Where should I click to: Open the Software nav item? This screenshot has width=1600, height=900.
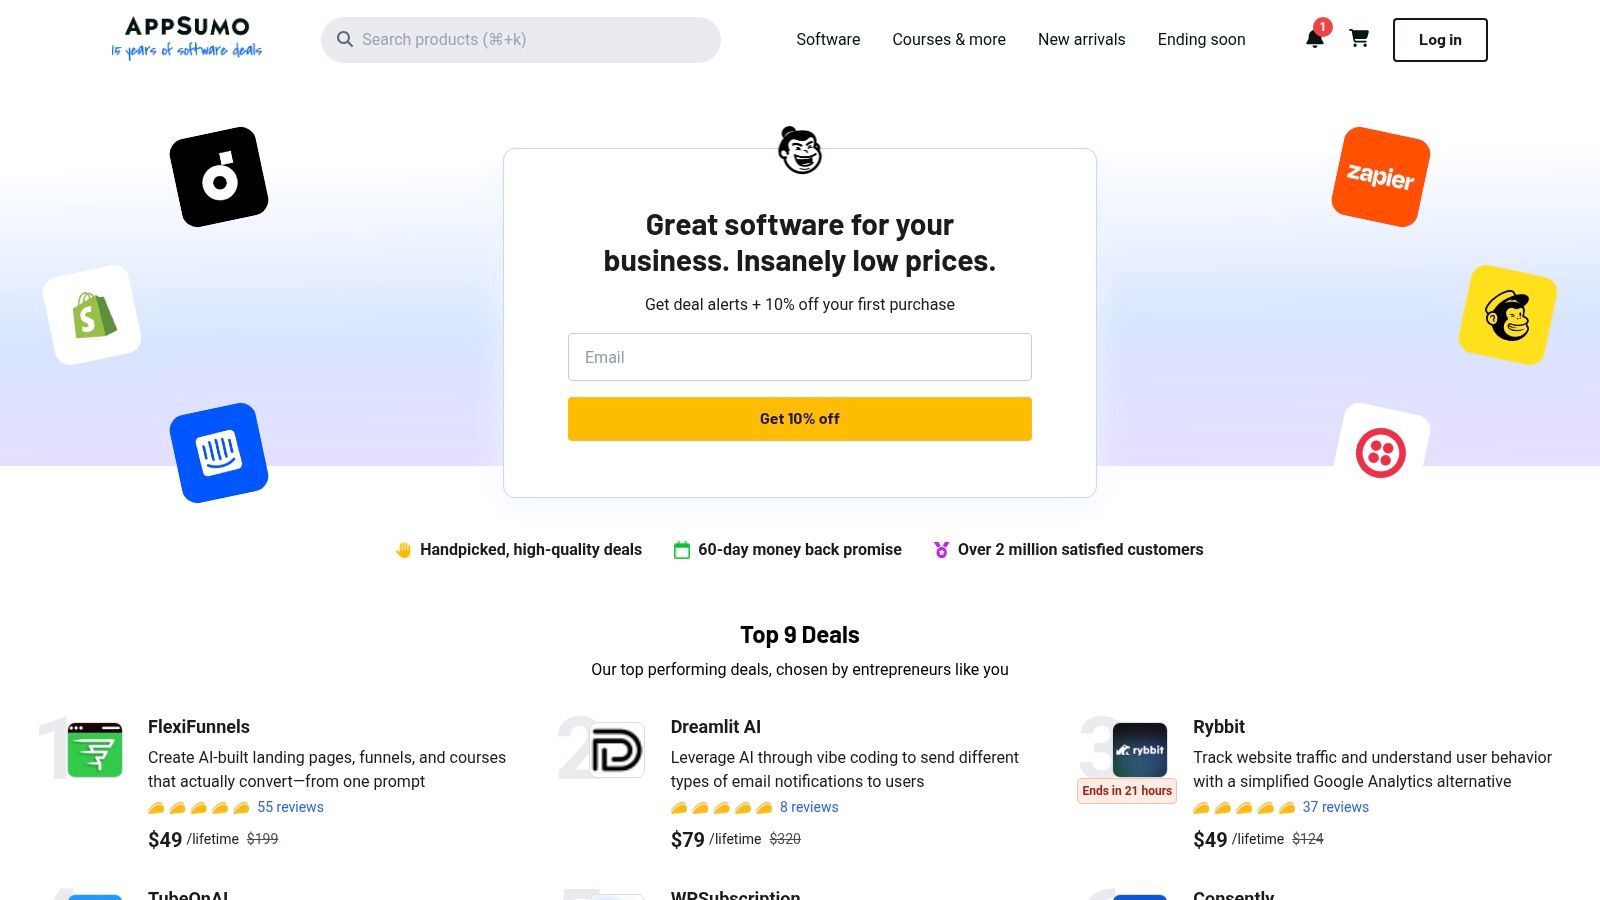click(827, 39)
